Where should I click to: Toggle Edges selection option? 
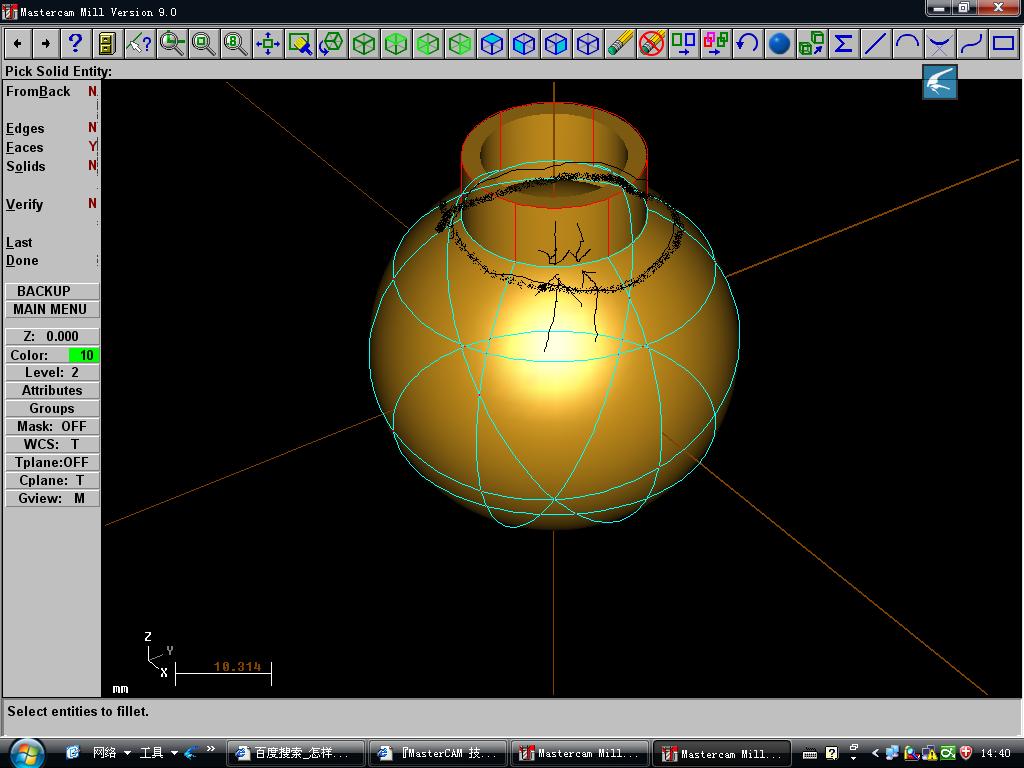pyautogui.click(x=52, y=128)
